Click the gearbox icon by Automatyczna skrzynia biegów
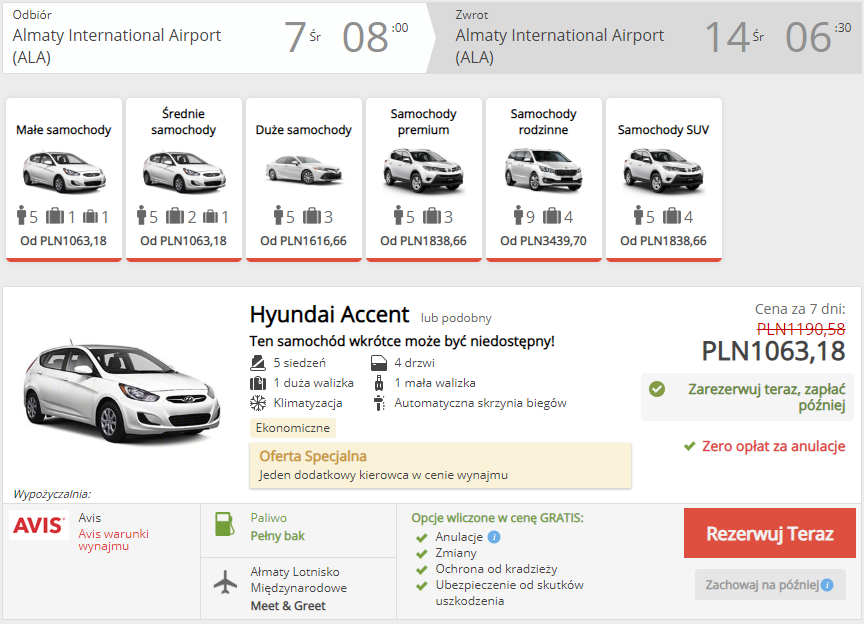Screen dimensions: 864x624 (x=379, y=404)
